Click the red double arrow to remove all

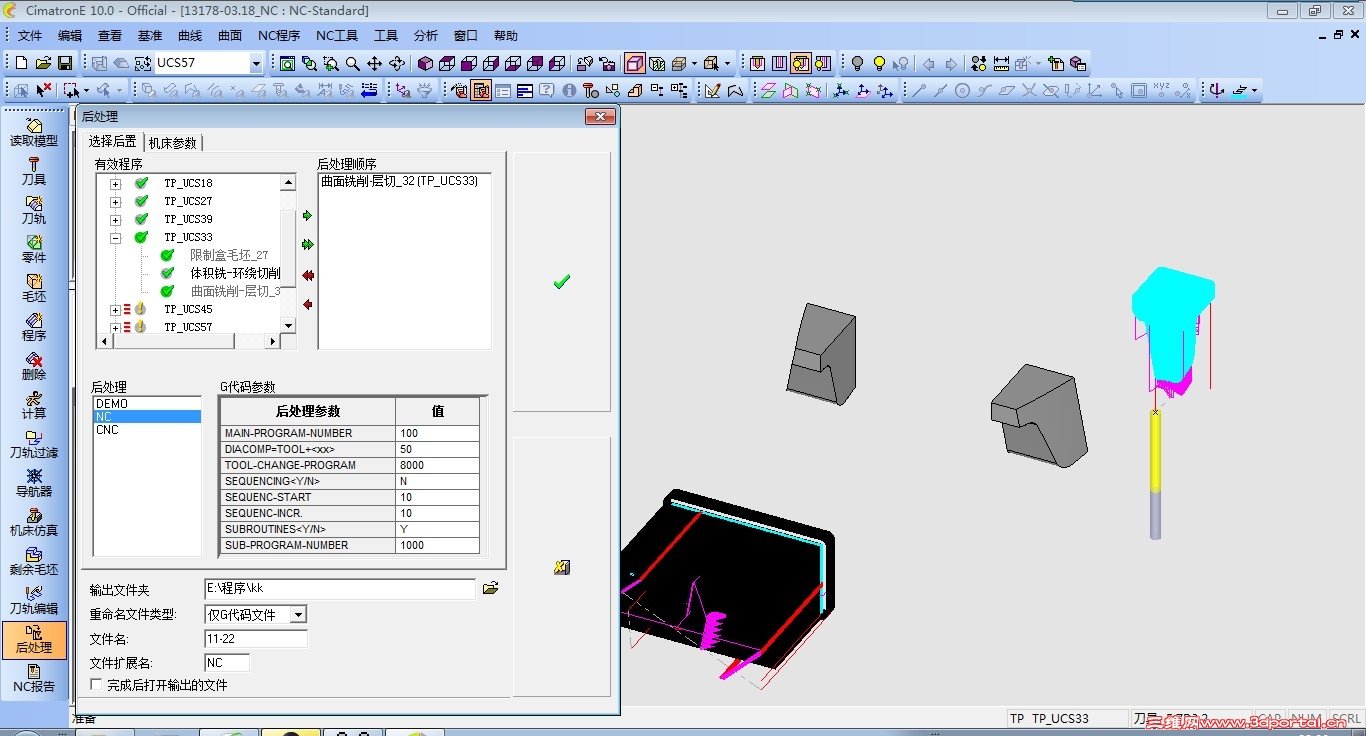pos(307,275)
